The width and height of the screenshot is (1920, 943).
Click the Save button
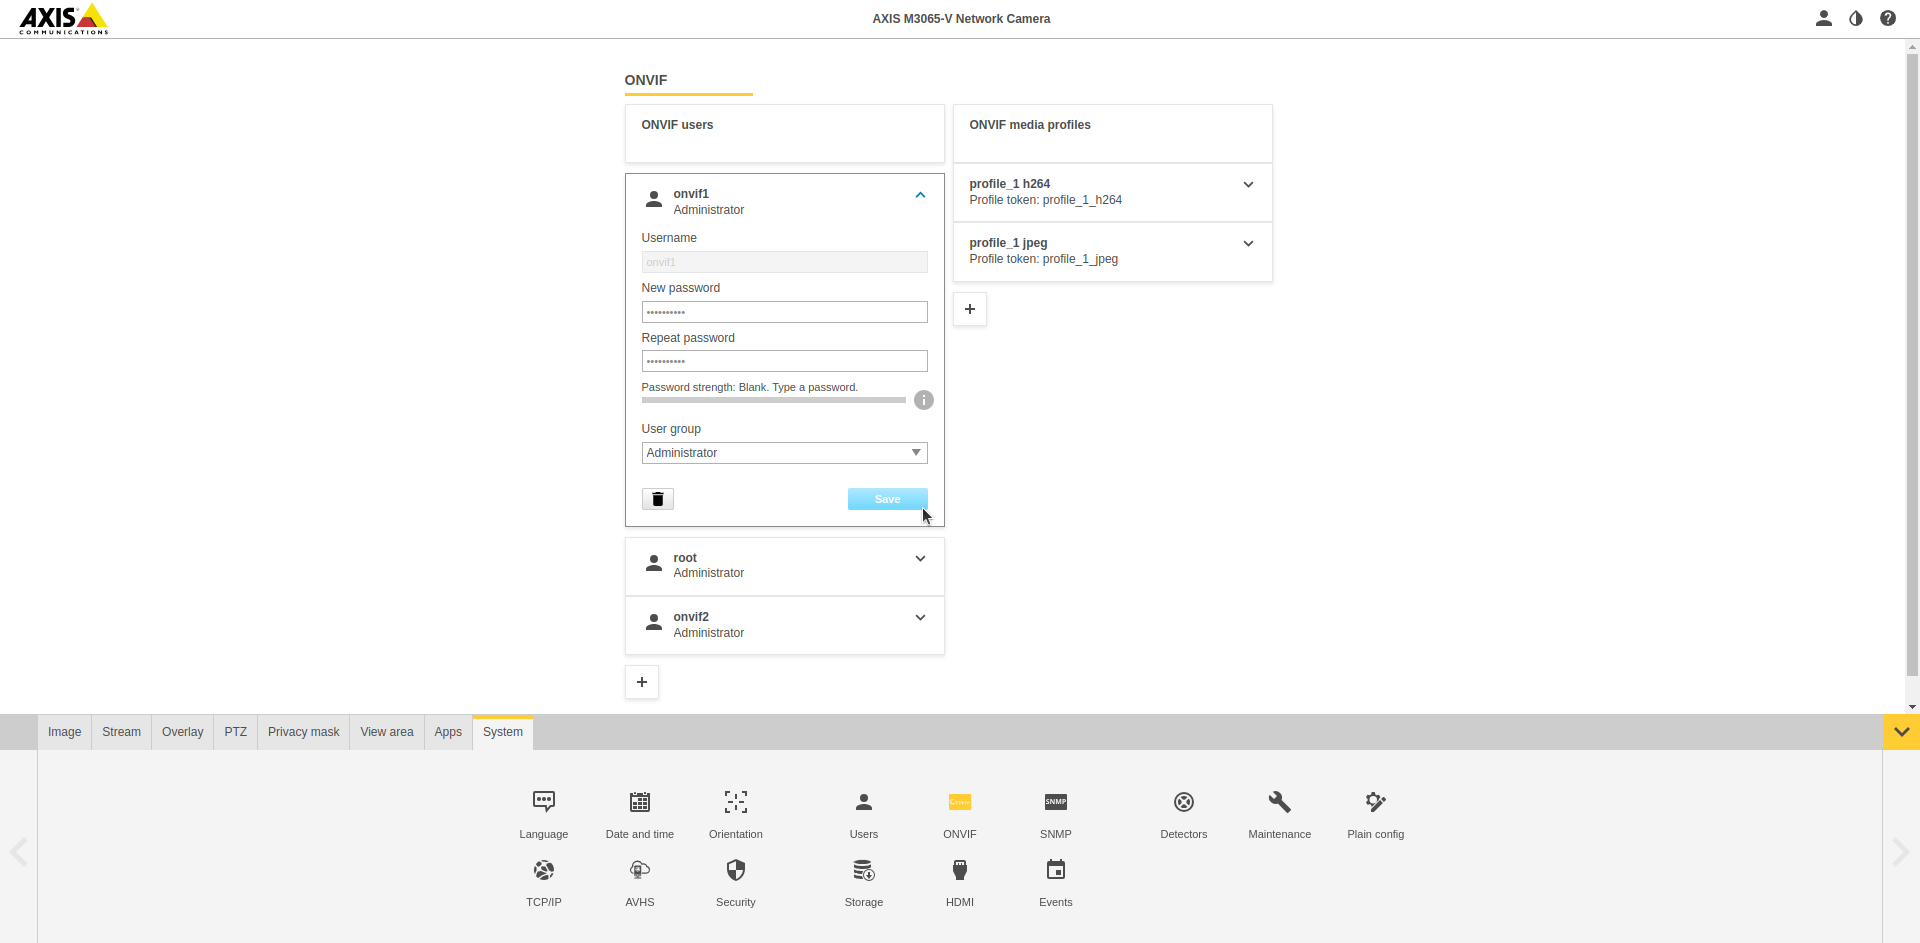[x=887, y=499]
